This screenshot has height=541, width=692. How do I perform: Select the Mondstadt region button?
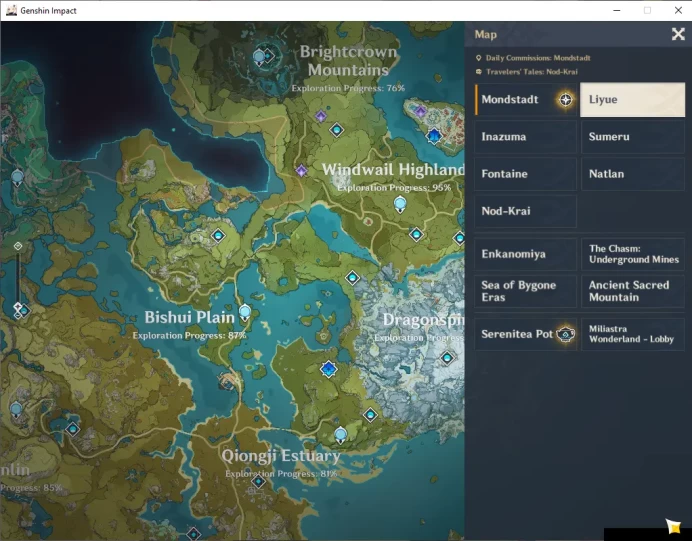click(526, 99)
